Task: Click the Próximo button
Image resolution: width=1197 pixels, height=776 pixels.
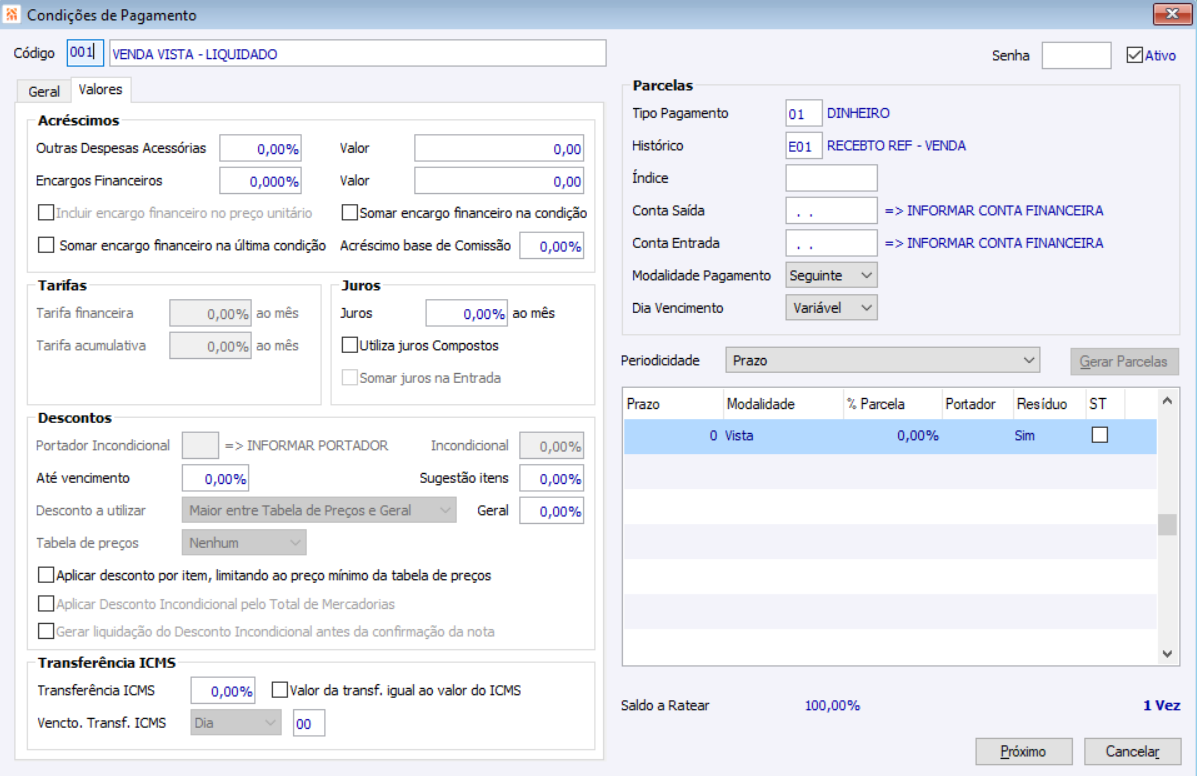Action: [1023, 752]
